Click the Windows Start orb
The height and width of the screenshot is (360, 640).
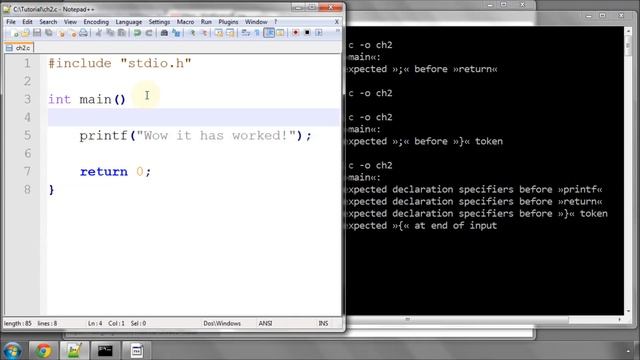pyautogui.click(x=12, y=351)
